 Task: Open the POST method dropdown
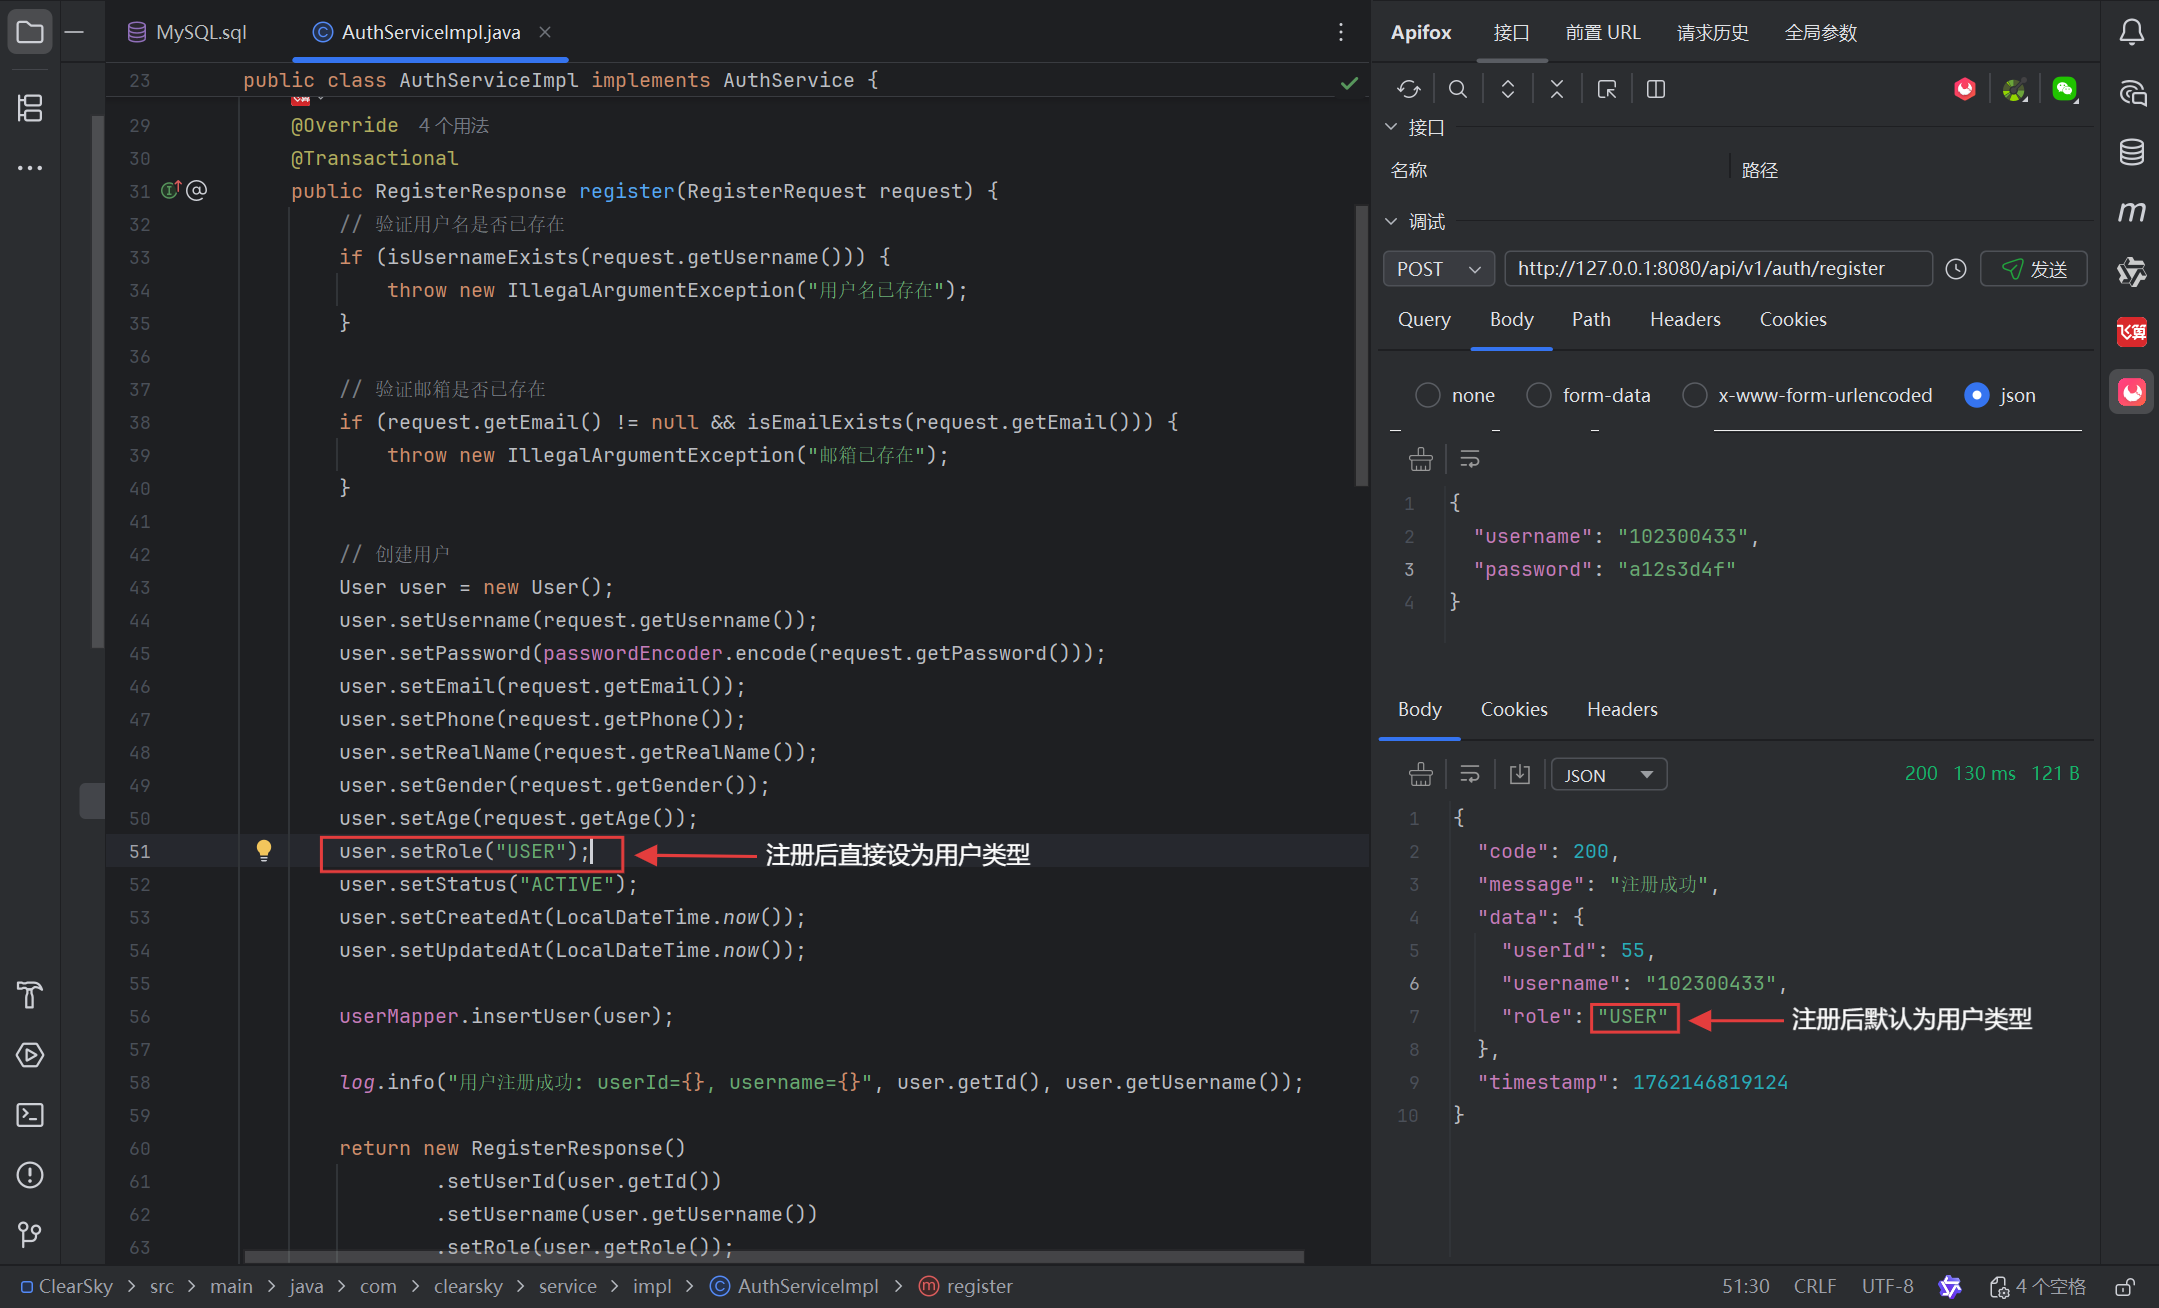click(1438, 269)
